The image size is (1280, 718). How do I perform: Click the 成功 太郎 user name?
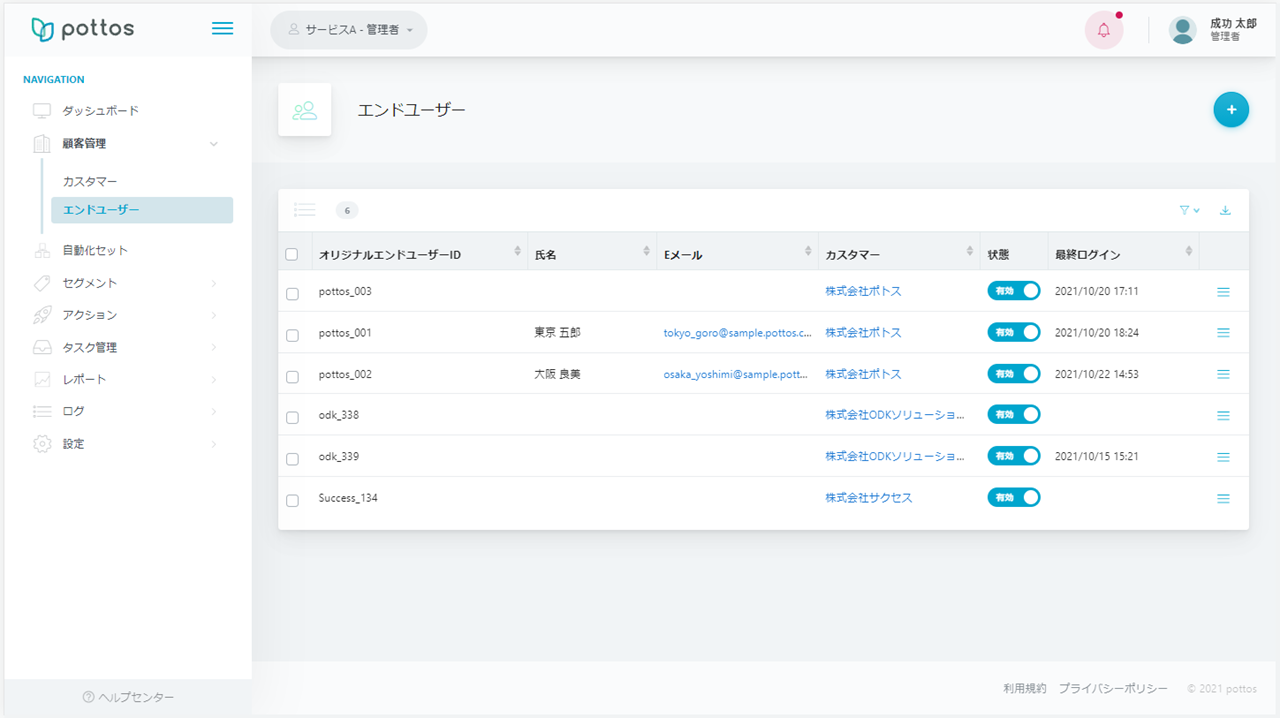pos(1233,23)
